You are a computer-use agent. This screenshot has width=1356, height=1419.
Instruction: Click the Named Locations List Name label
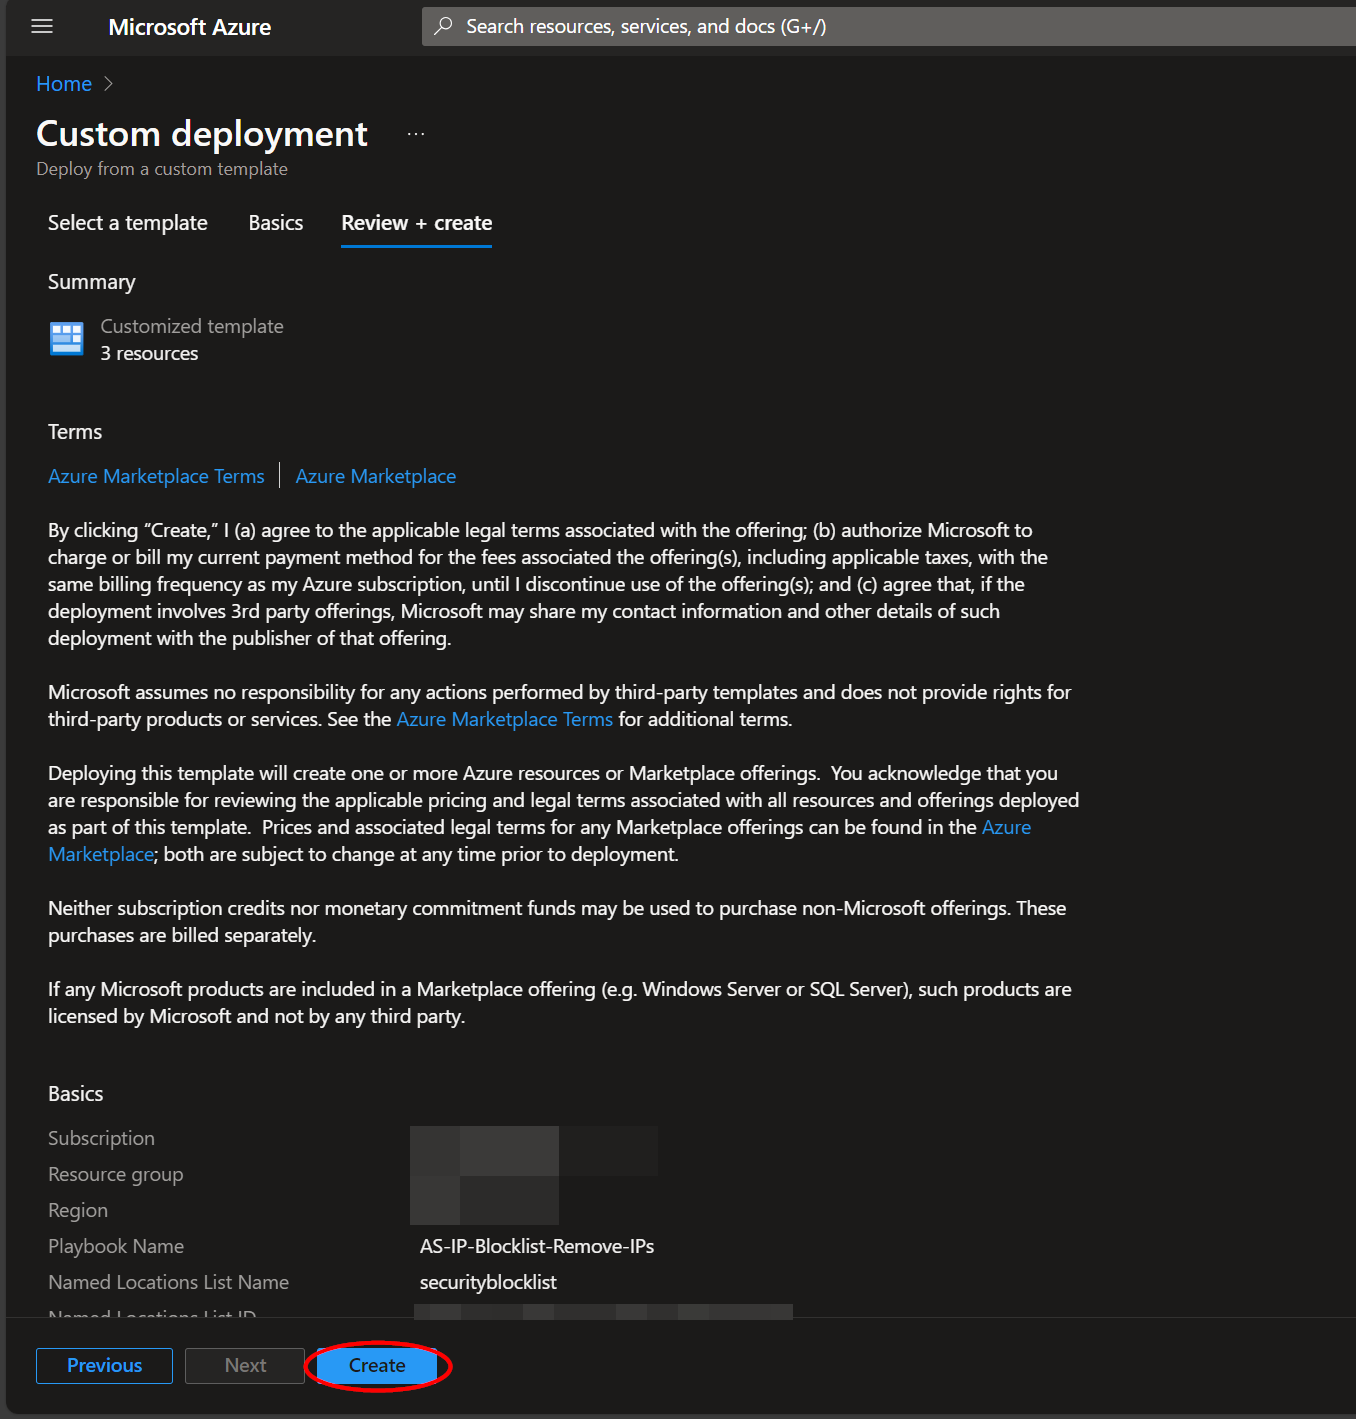click(168, 1282)
